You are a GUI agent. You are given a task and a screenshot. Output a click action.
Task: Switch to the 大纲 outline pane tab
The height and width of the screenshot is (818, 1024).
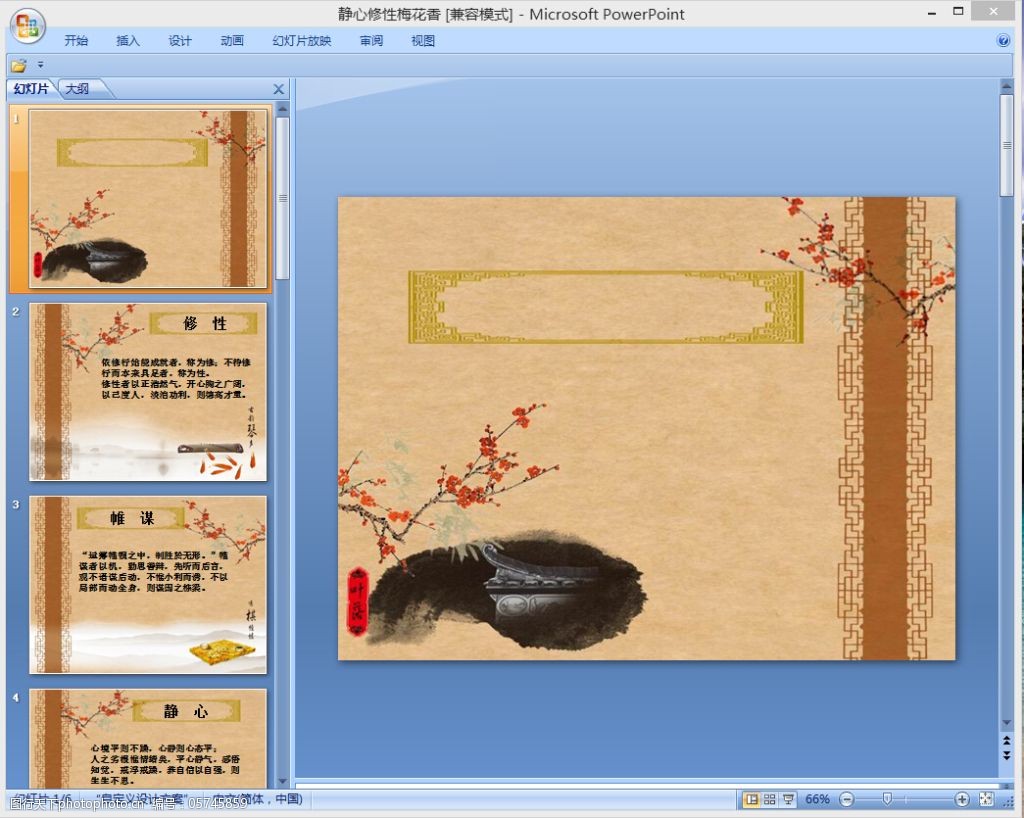click(78, 89)
